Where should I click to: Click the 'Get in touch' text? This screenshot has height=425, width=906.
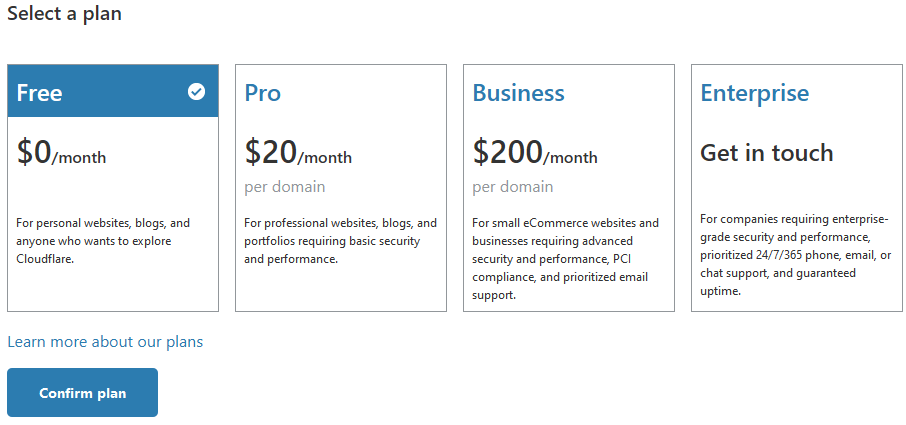coord(766,153)
